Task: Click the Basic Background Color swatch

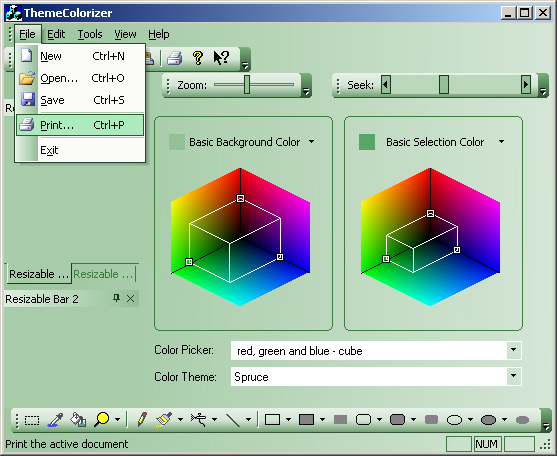Action: [177, 142]
